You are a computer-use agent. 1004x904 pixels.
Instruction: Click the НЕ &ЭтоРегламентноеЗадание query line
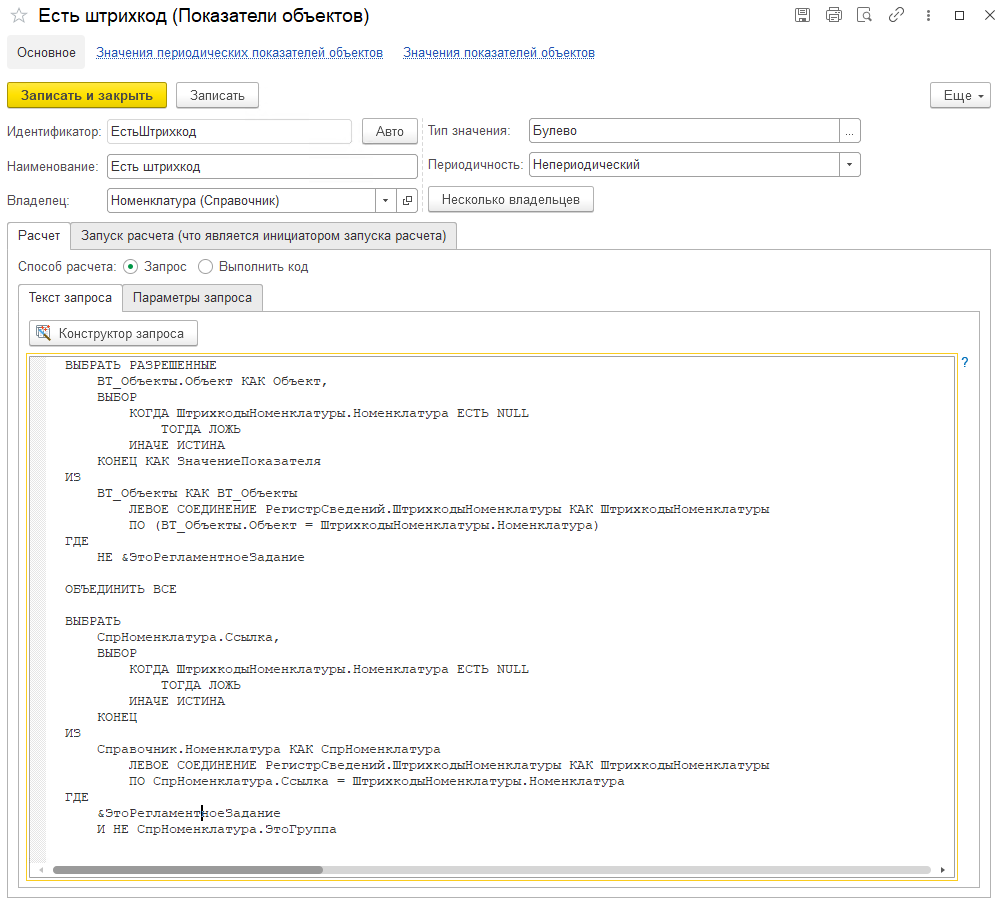click(200, 557)
